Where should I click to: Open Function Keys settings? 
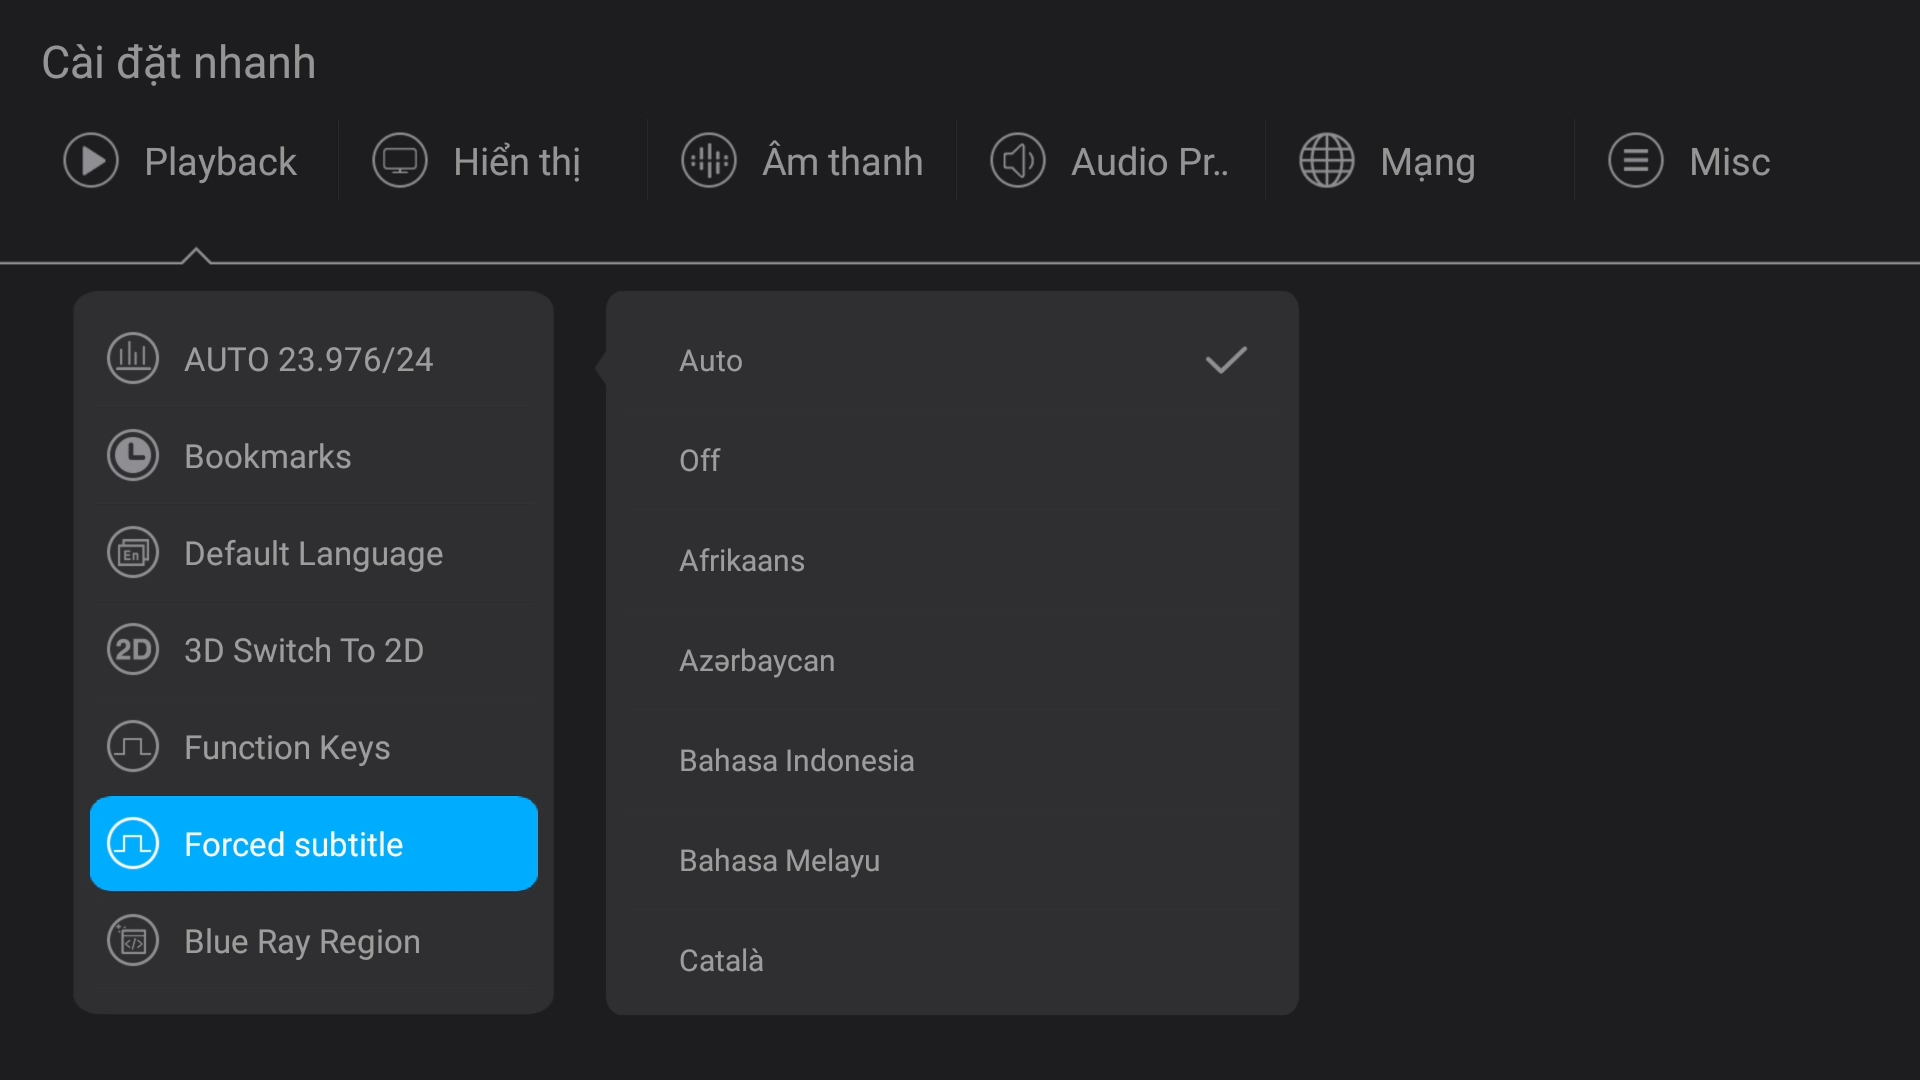287,747
